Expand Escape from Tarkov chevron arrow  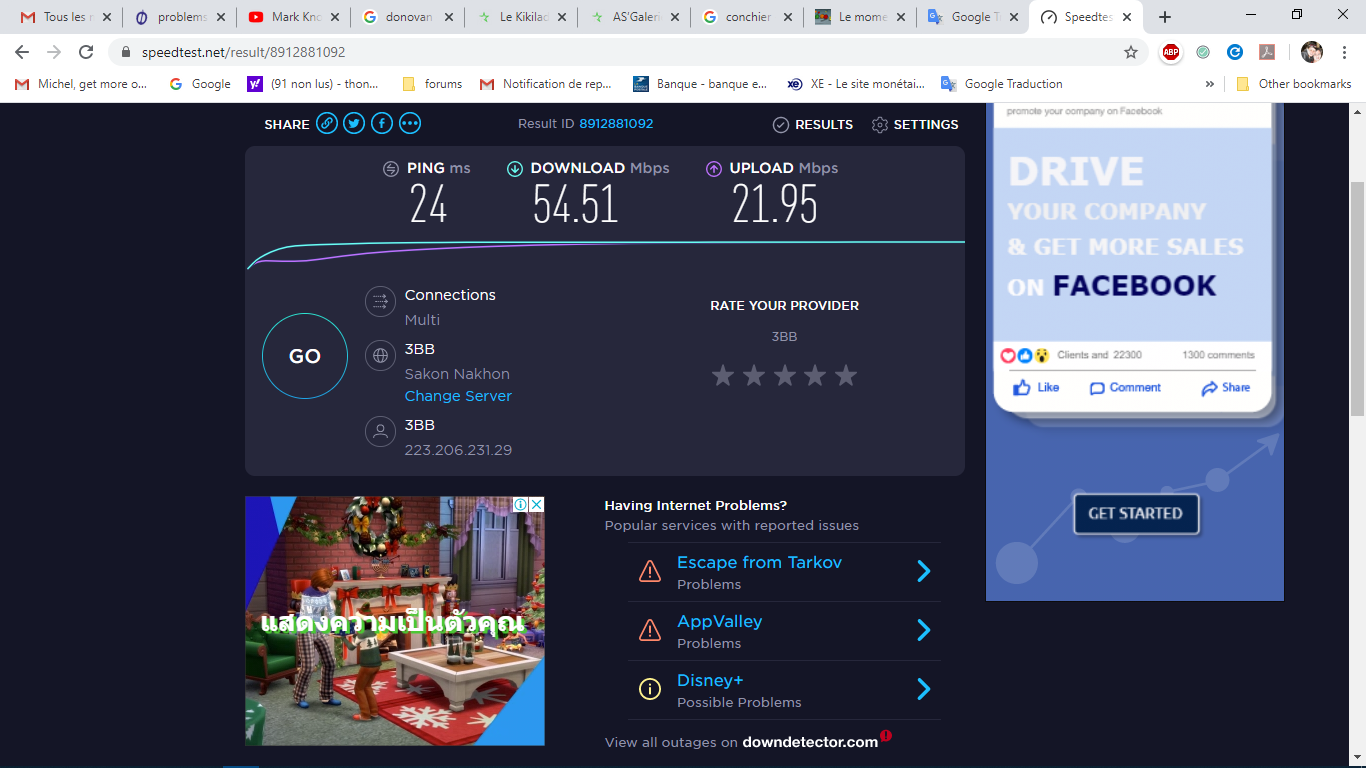pyautogui.click(x=924, y=571)
